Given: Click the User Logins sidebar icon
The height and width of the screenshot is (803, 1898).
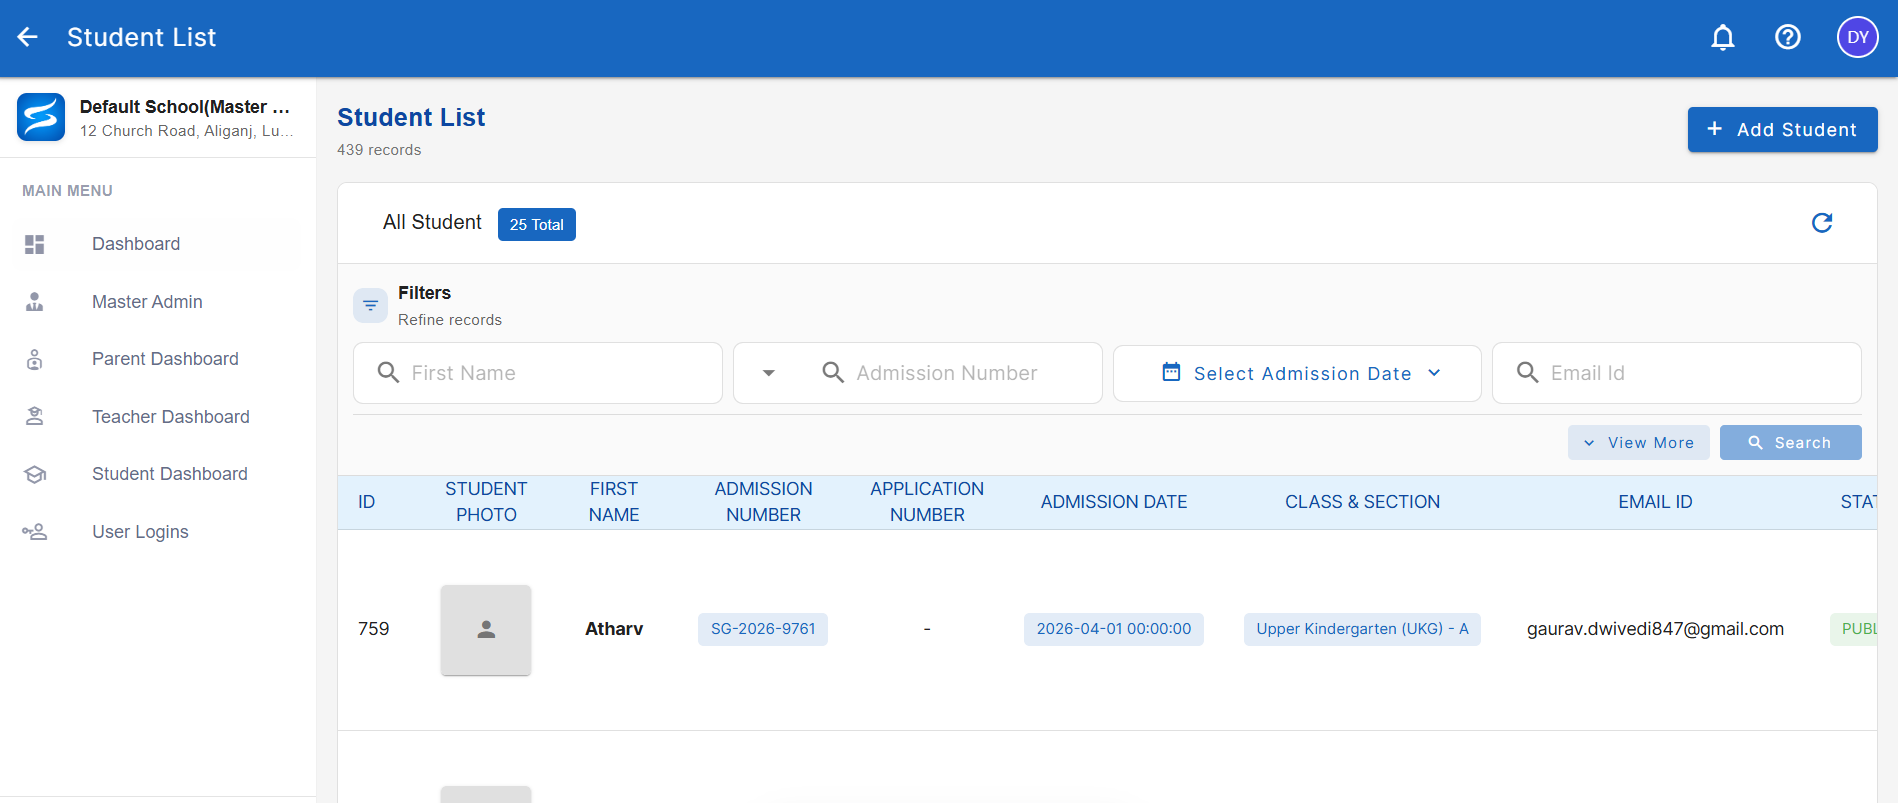Looking at the screenshot, I should [x=35, y=532].
